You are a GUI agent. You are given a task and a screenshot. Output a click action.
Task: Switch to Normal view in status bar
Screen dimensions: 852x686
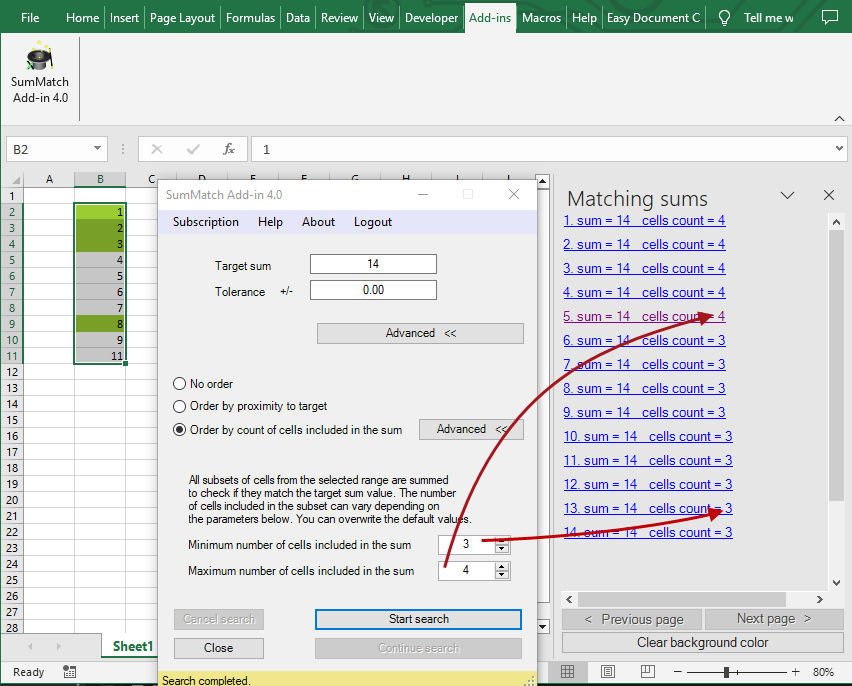click(567, 672)
